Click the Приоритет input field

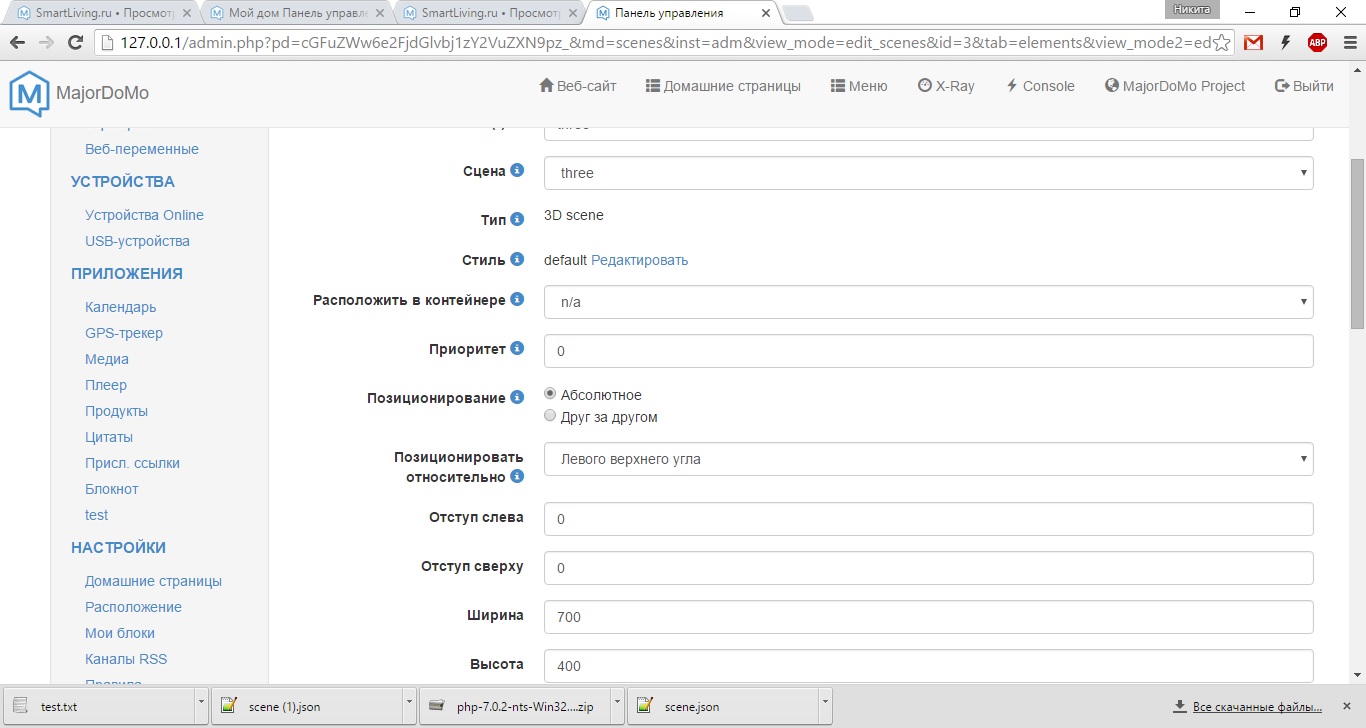[928, 351]
